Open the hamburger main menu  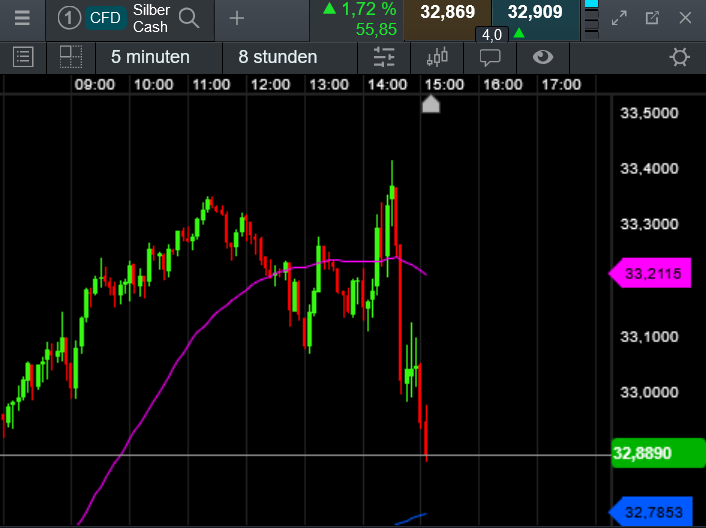(22, 18)
